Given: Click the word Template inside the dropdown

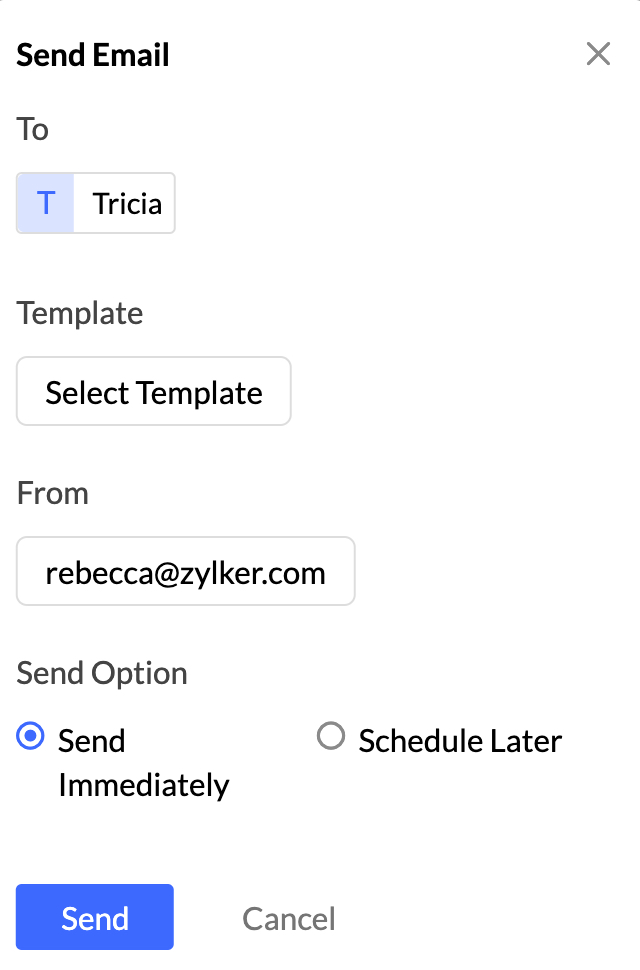Looking at the screenshot, I should 200,393.
